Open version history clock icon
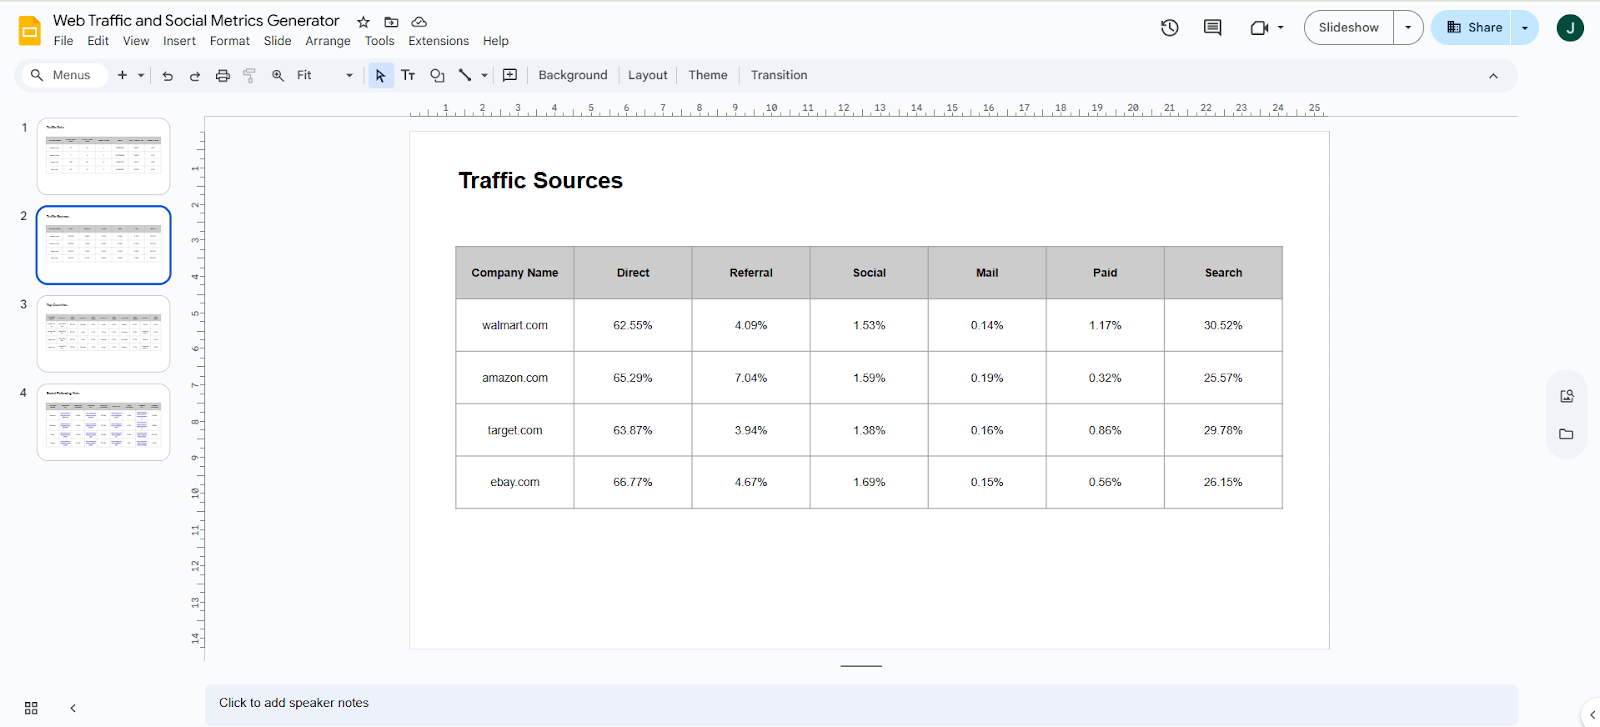The height and width of the screenshot is (727, 1600). point(1169,28)
